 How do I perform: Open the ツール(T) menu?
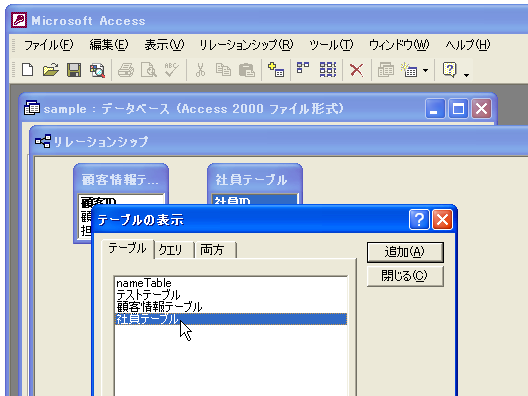point(331,45)
